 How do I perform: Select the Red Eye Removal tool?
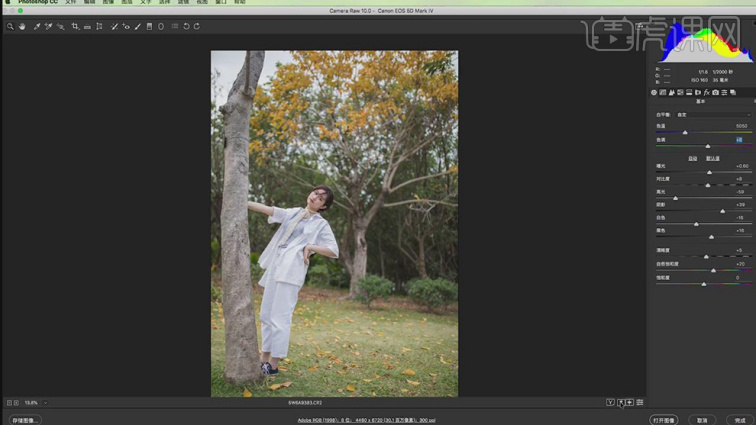pyautogui.click(x=126, y=27)
